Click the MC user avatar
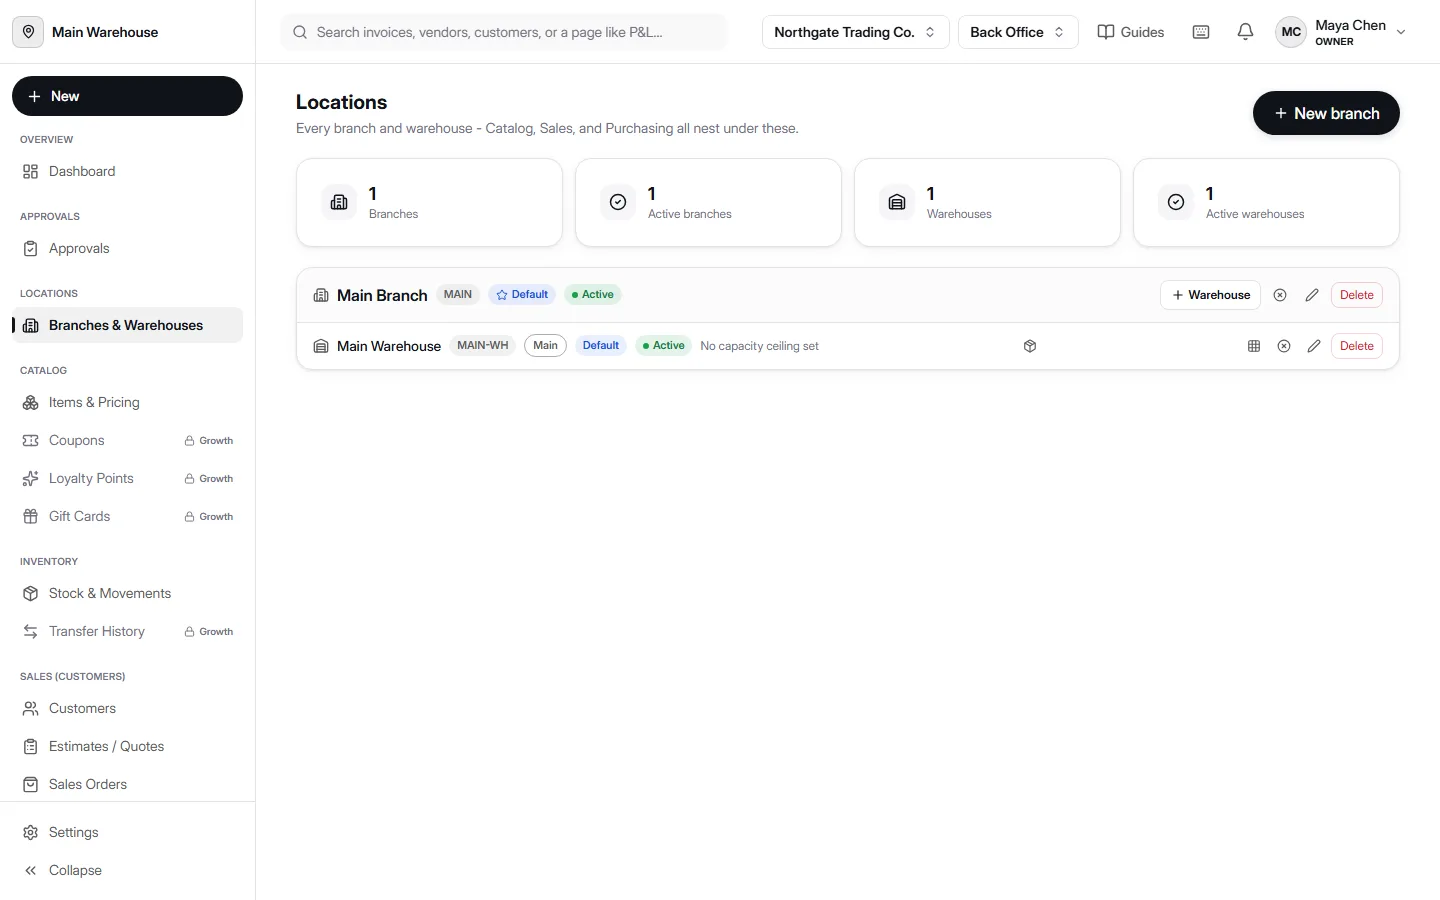Viewport: 1440px width, 900px height. [1291, 32]
